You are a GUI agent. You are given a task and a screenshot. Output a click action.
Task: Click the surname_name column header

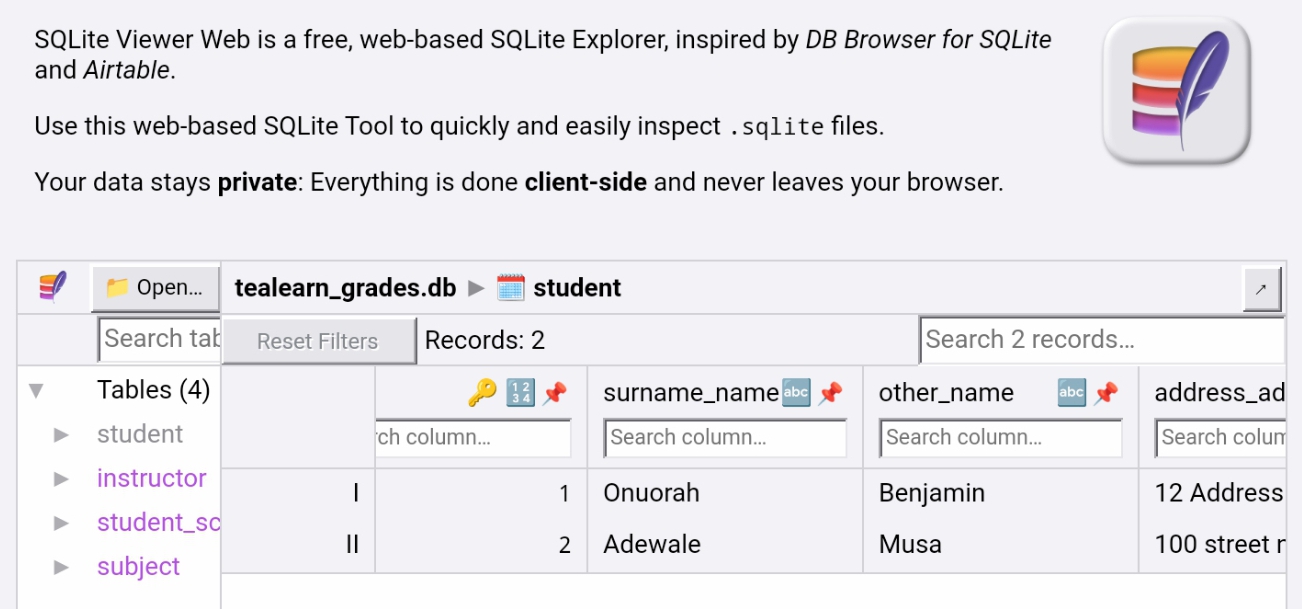point(691,393)
